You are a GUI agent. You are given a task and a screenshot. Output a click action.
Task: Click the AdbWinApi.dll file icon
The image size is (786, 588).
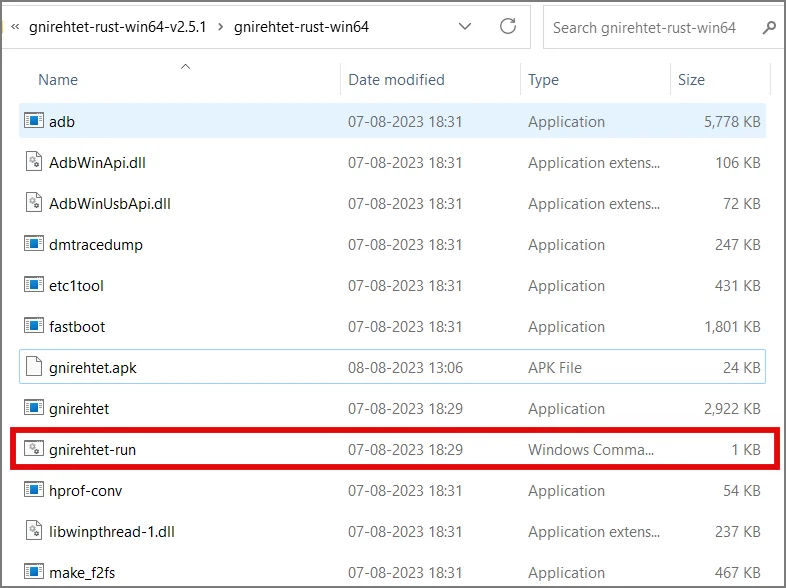click(x=34, y=162)
